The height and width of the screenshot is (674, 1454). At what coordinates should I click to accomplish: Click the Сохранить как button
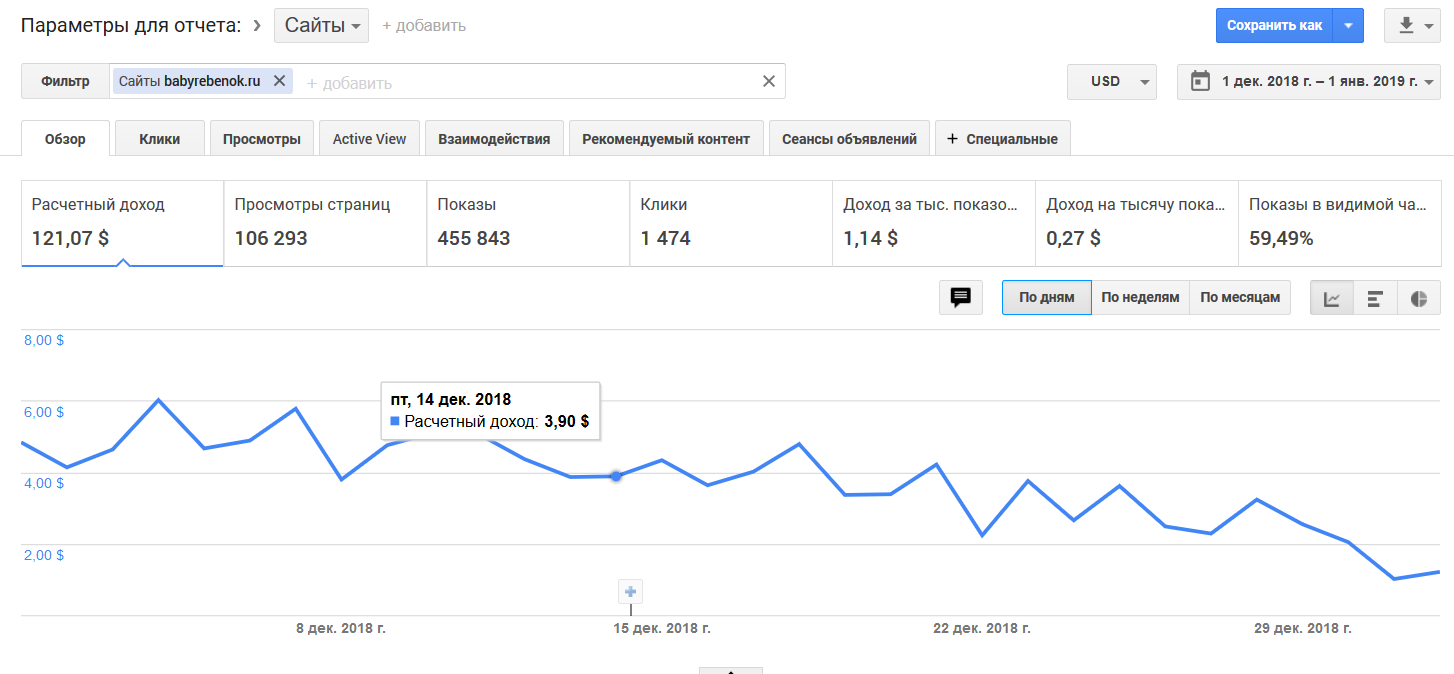pos(1274,26)
